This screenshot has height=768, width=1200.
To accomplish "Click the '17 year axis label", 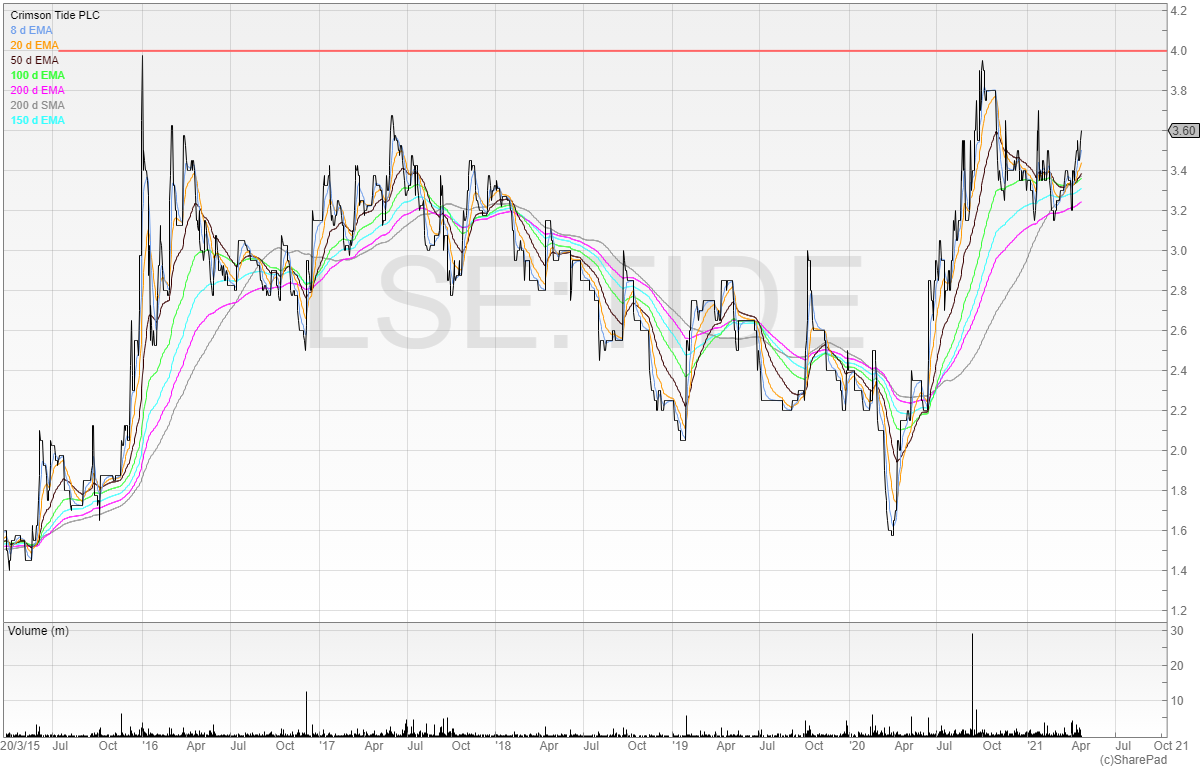I will [327, 746].
